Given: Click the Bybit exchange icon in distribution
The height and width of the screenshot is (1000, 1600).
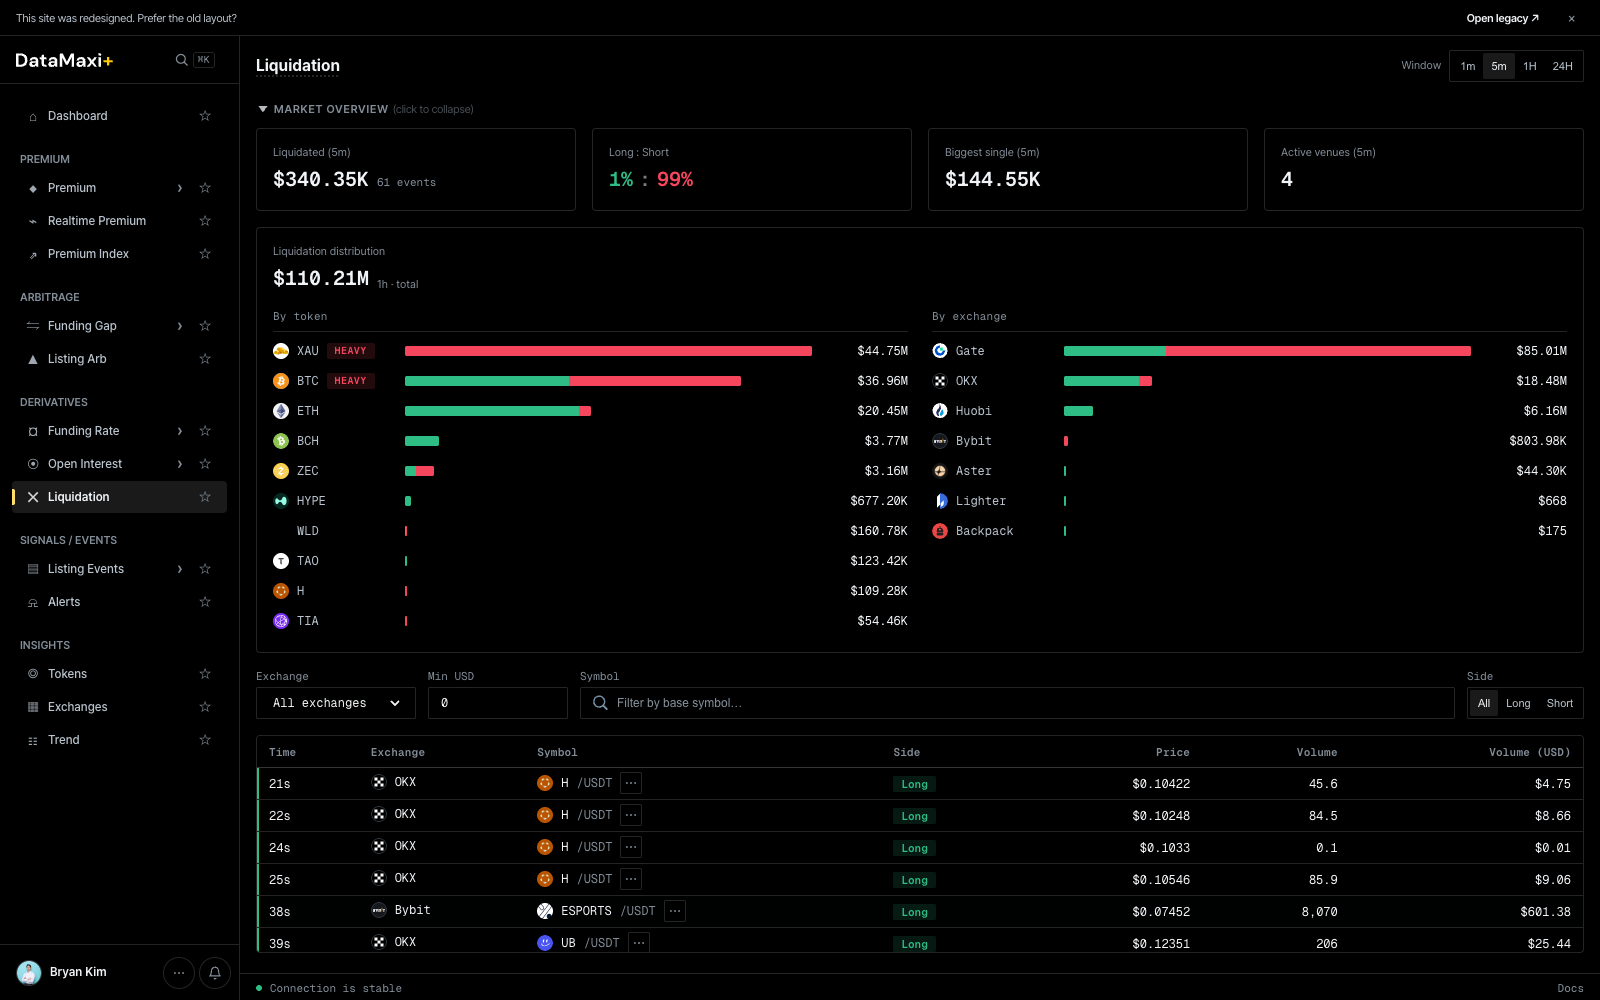Looking at the screenshot, I should pos(940,441).
